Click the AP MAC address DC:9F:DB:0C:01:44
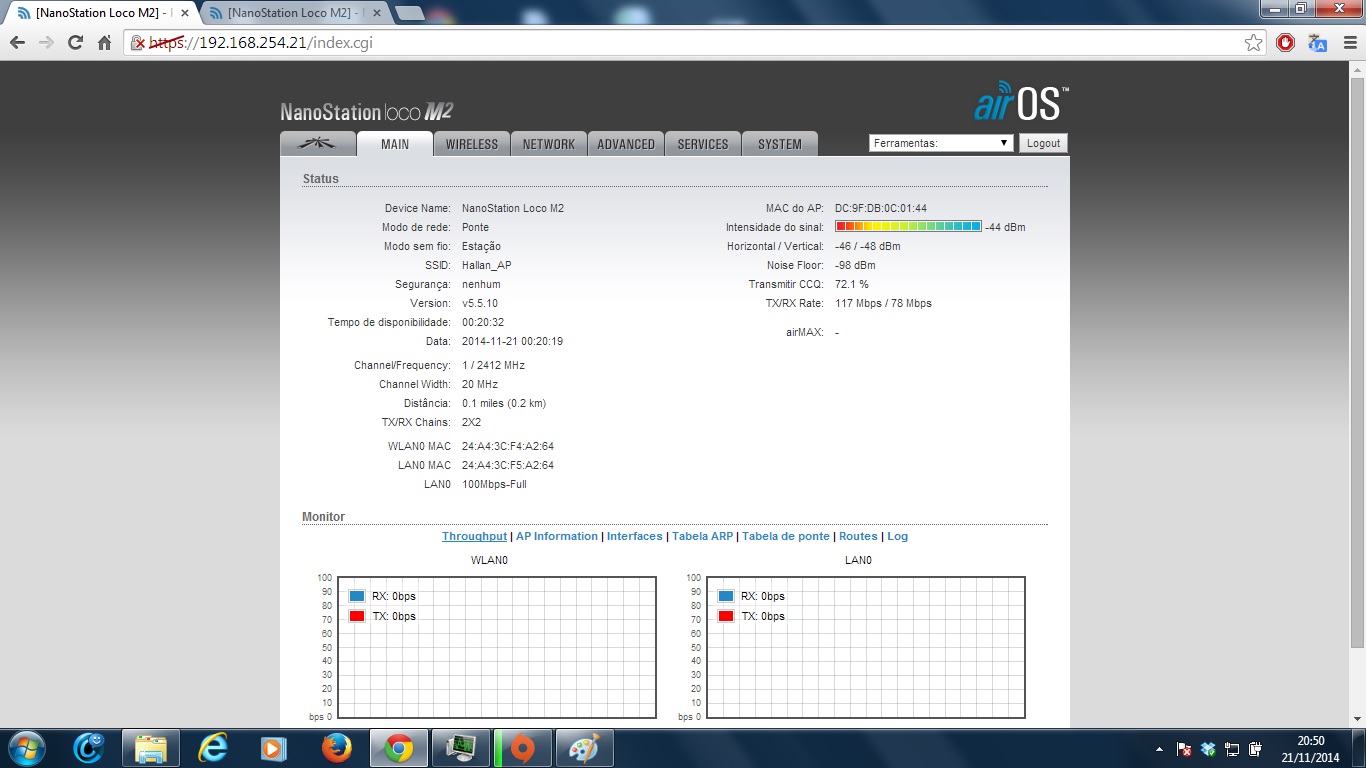The height and width of the screenshot is (768, 1366). click(x=881, y=208)
